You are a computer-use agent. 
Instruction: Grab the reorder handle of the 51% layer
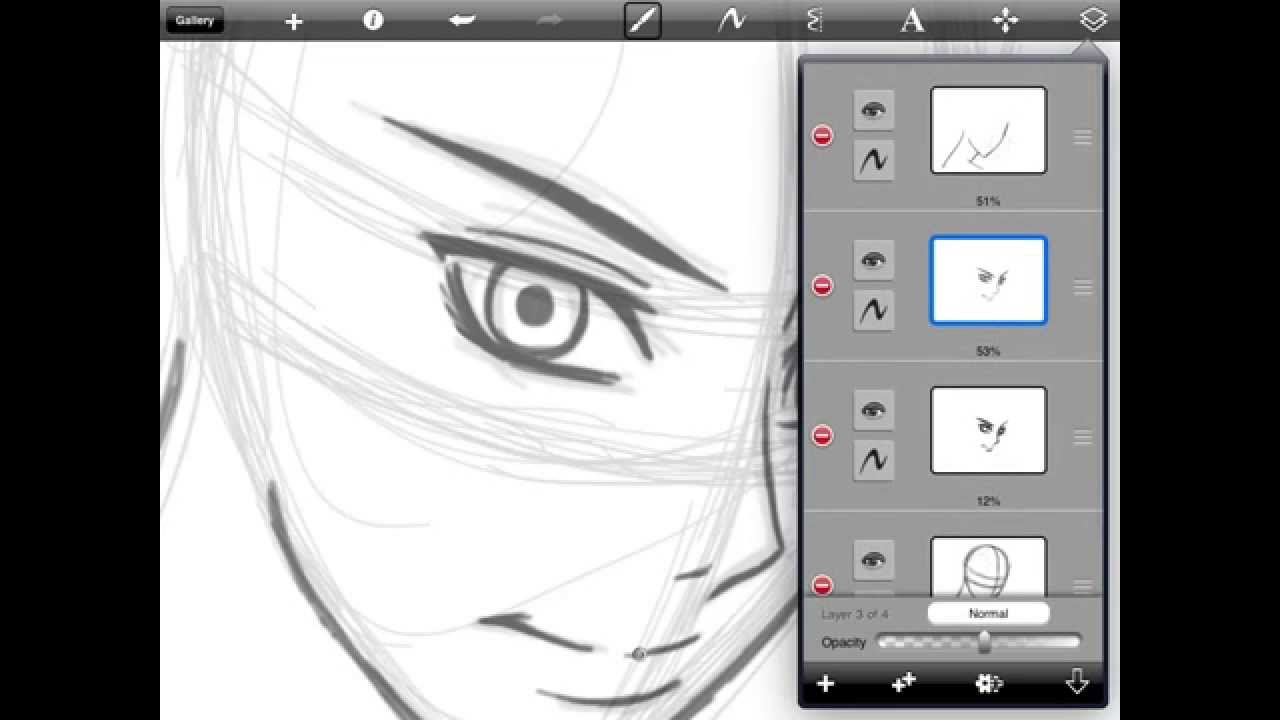(x=1082, y=138)
